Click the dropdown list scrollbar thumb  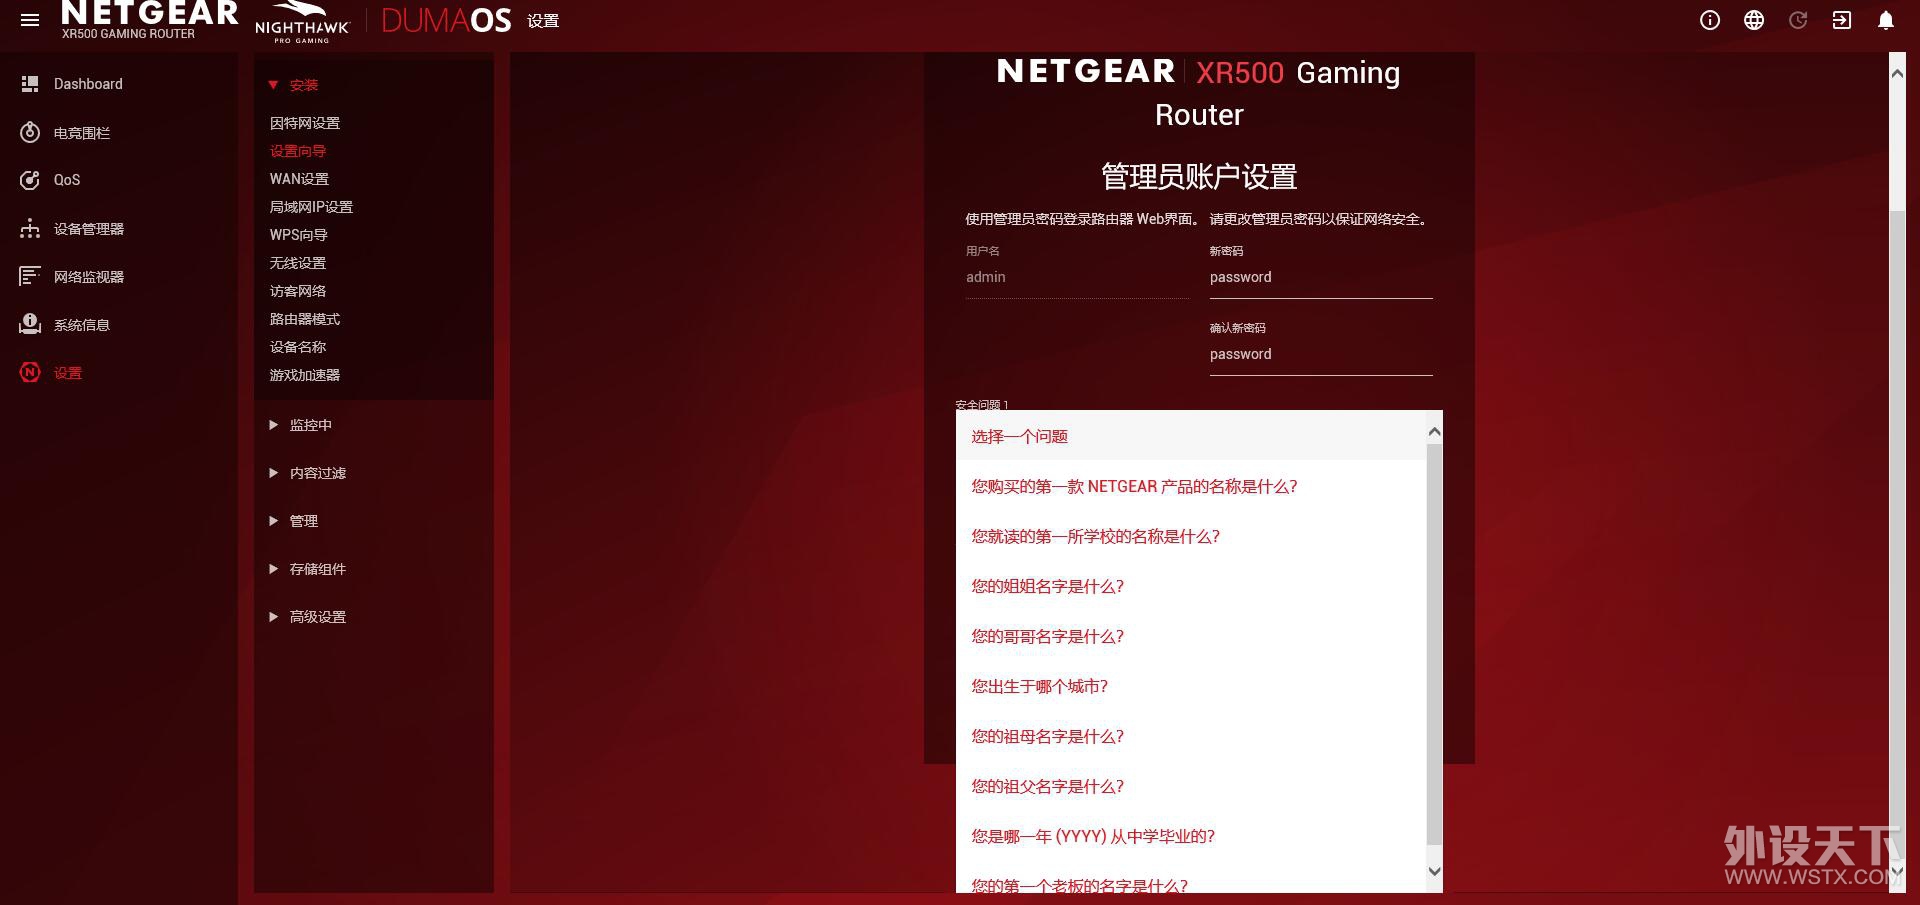coord(1434,642)
